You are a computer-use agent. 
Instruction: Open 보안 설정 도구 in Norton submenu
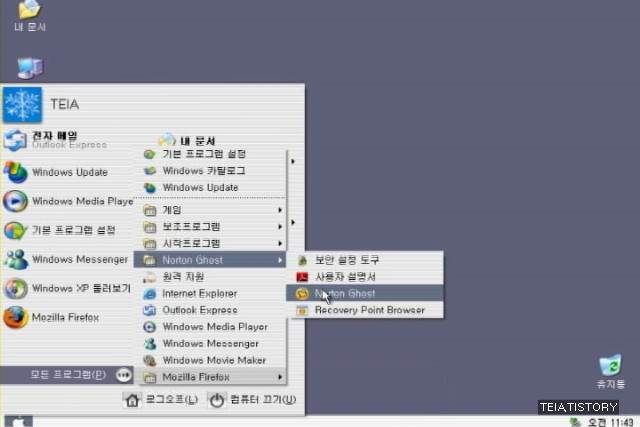tap(364, 260)
